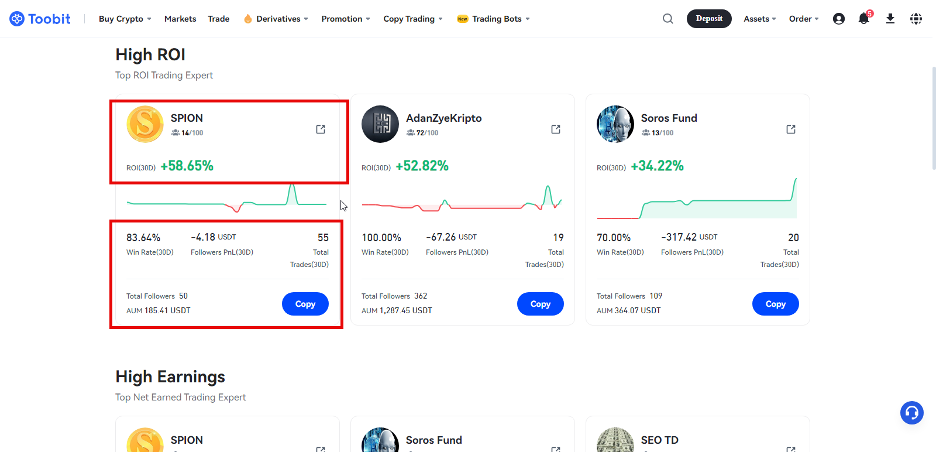The height and width of the screenshot is (452, 936).
Task: Expand the Promotion dropdown
Action: [x=346, y=19]
